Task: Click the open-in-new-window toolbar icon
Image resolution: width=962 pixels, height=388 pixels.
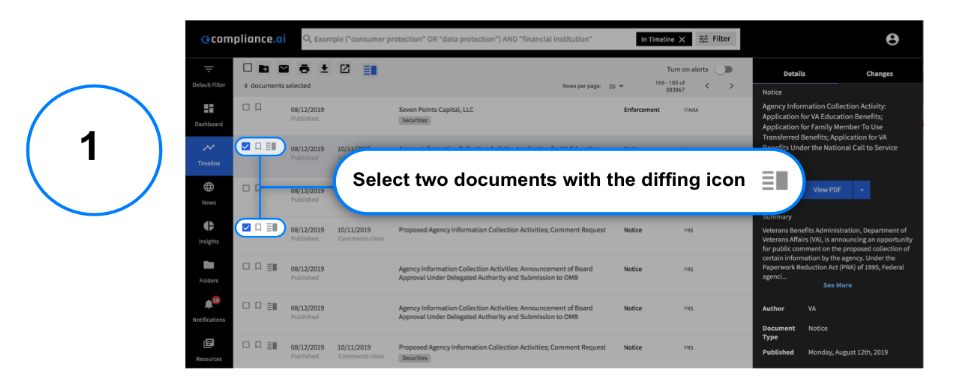Action: (x=345, y=69)
